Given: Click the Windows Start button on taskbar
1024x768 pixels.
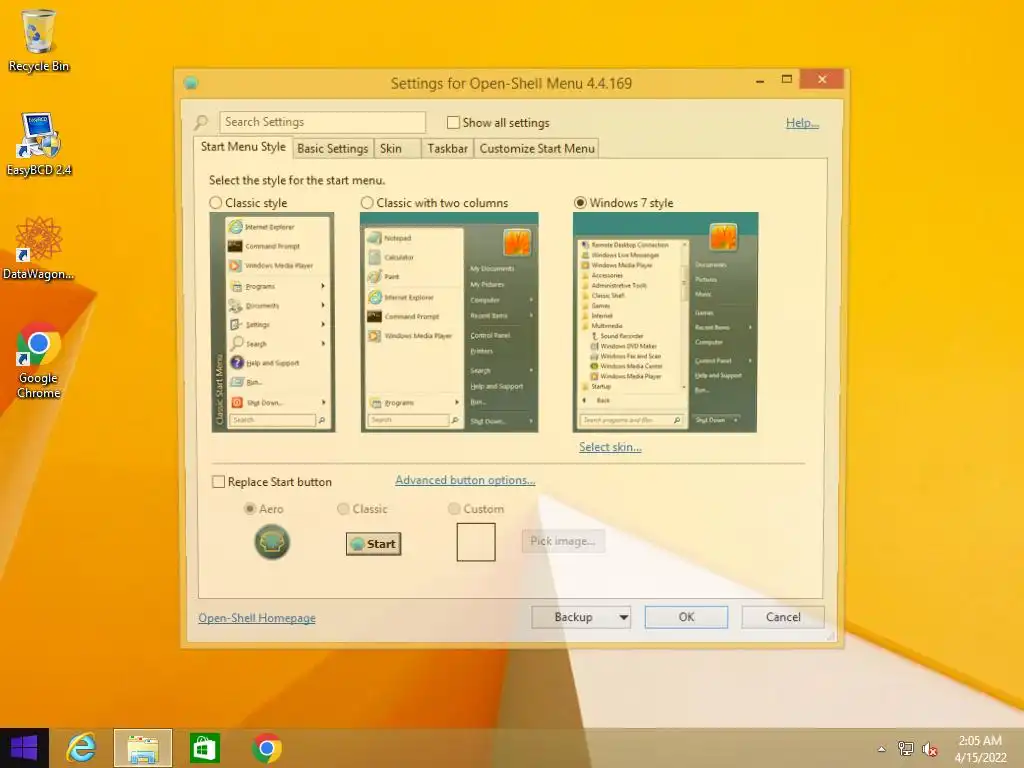Looking at the screenshot, I should coord(24,748).
